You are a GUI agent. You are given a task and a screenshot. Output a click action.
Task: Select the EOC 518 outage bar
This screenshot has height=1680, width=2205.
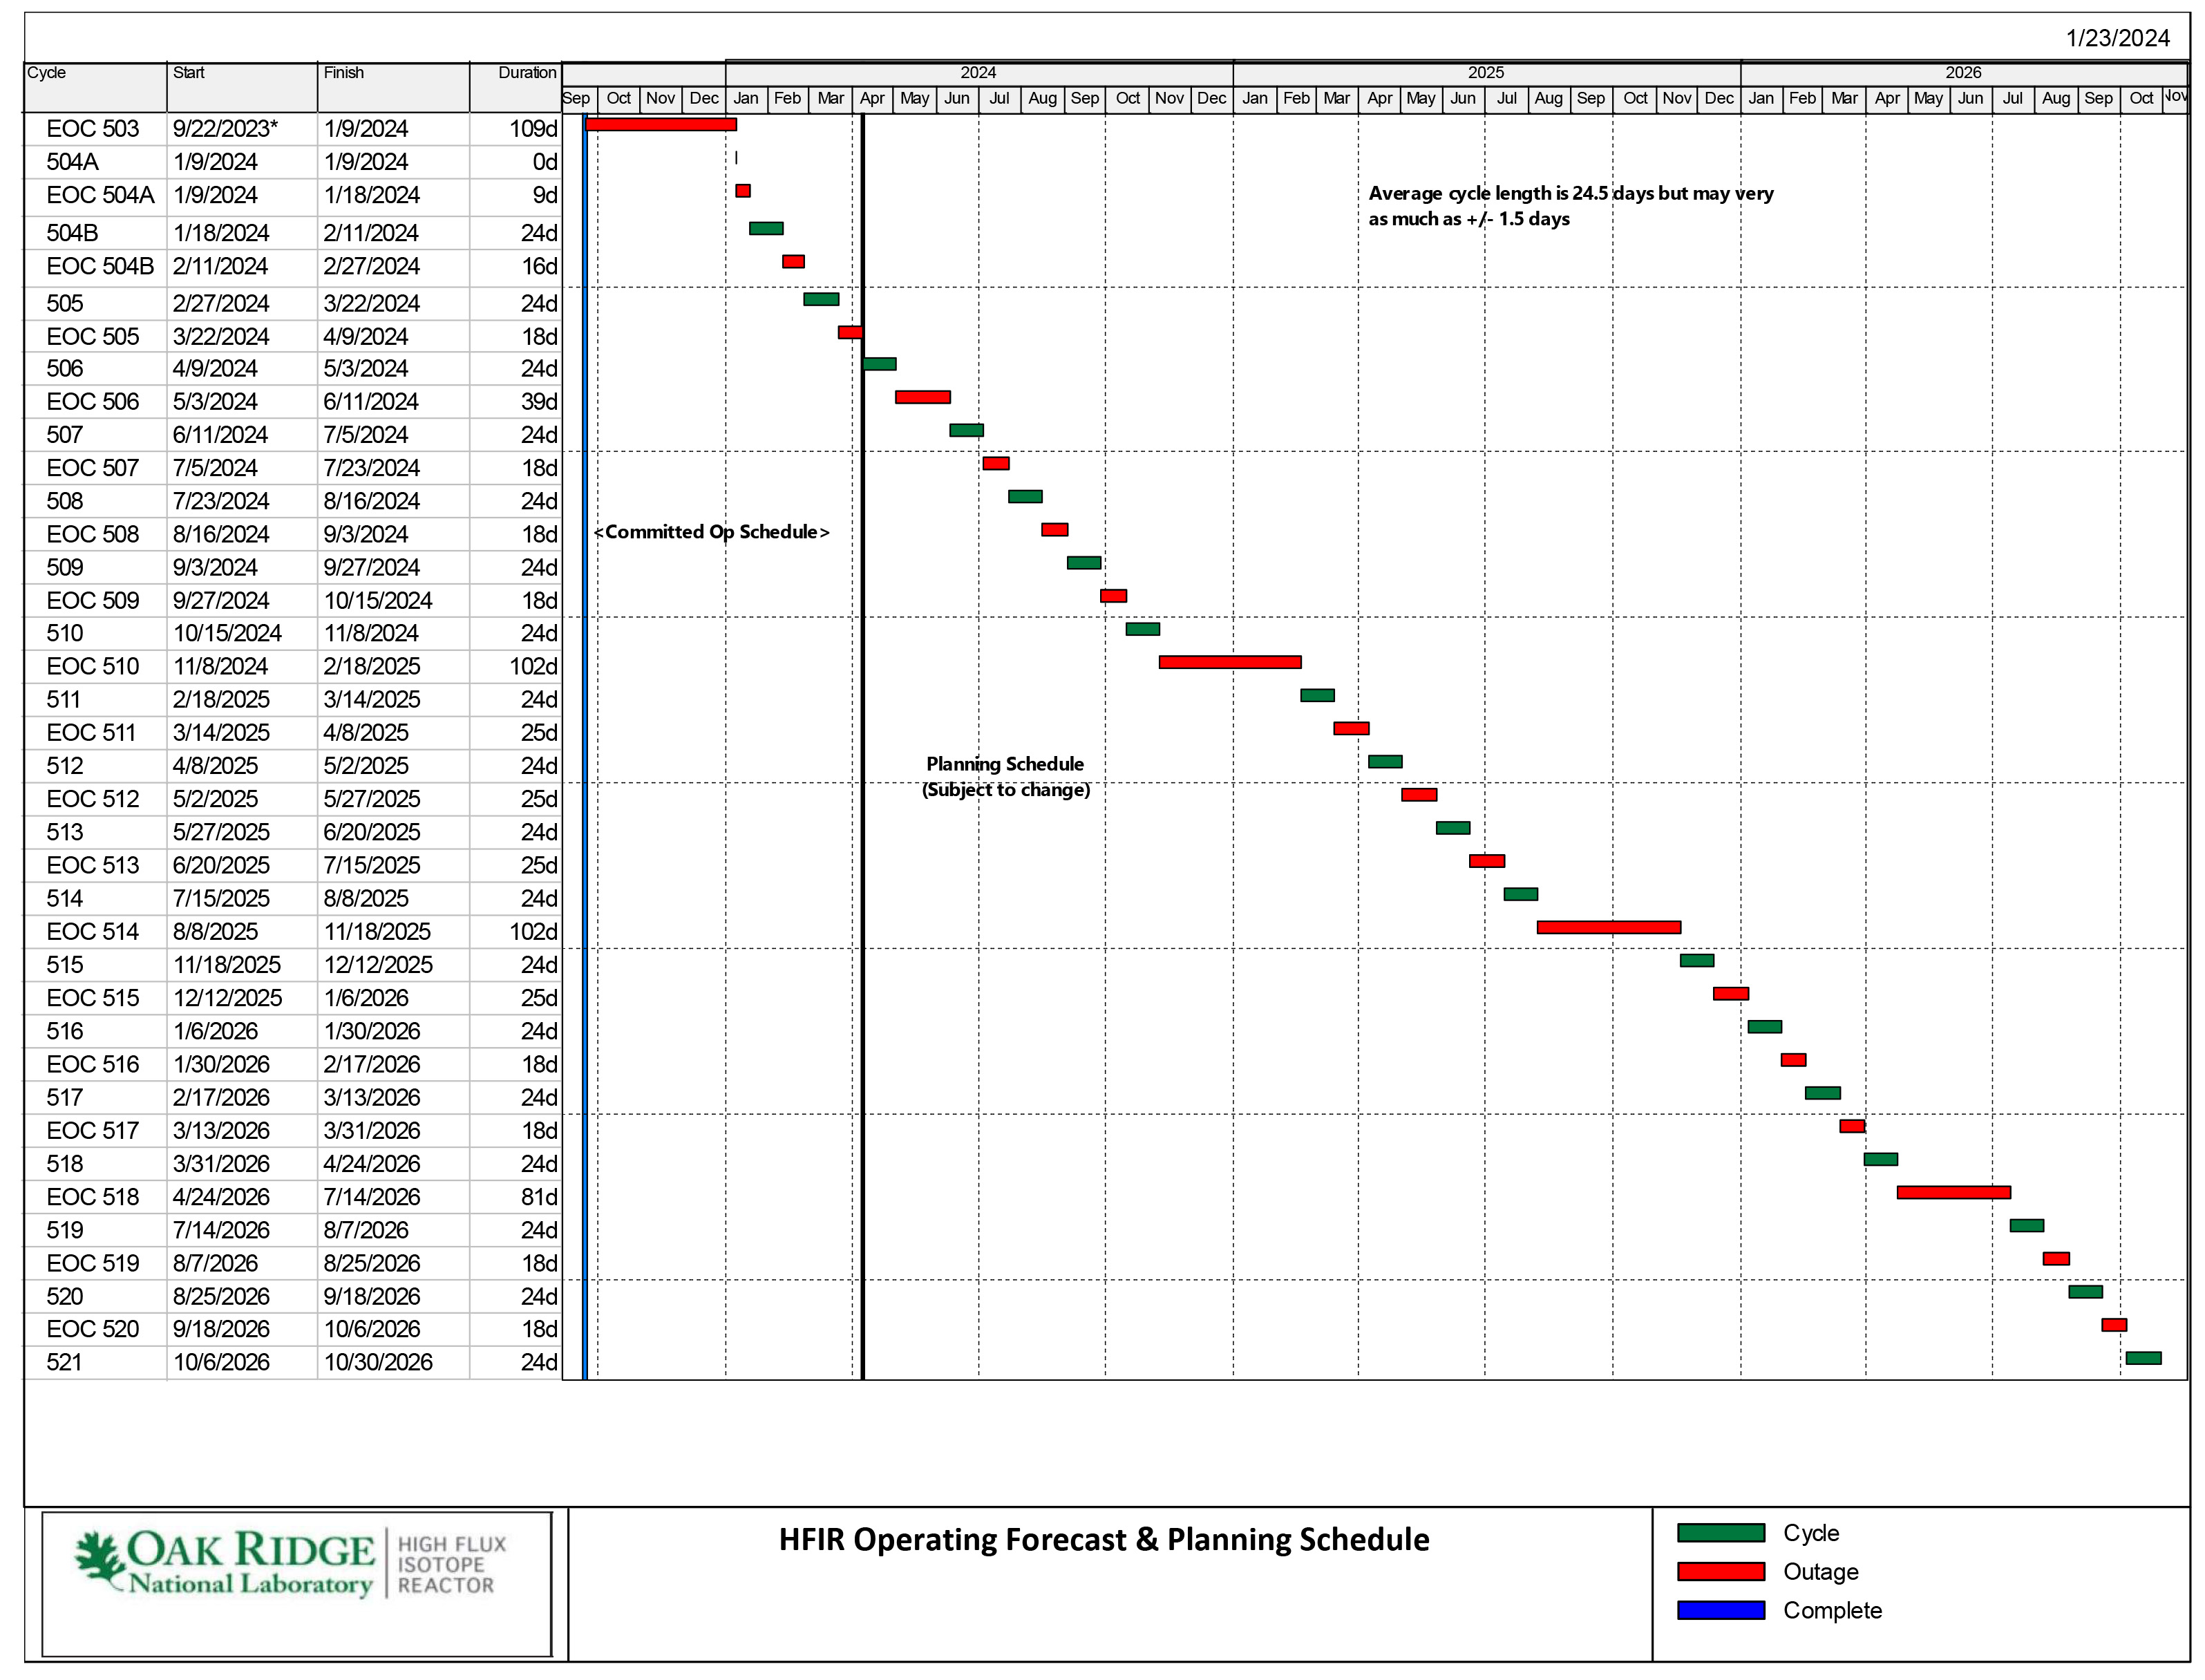[1953, 1192]
